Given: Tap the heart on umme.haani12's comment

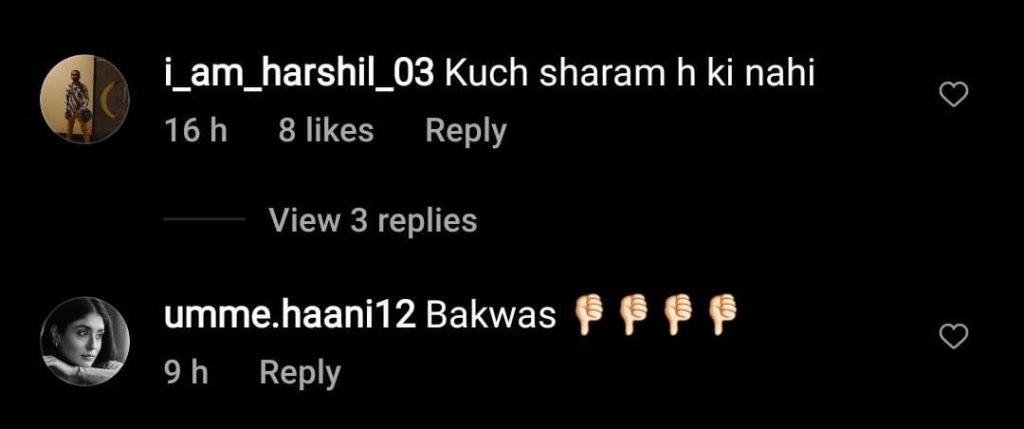Looking at the screenshot, I should coord(953,337).
